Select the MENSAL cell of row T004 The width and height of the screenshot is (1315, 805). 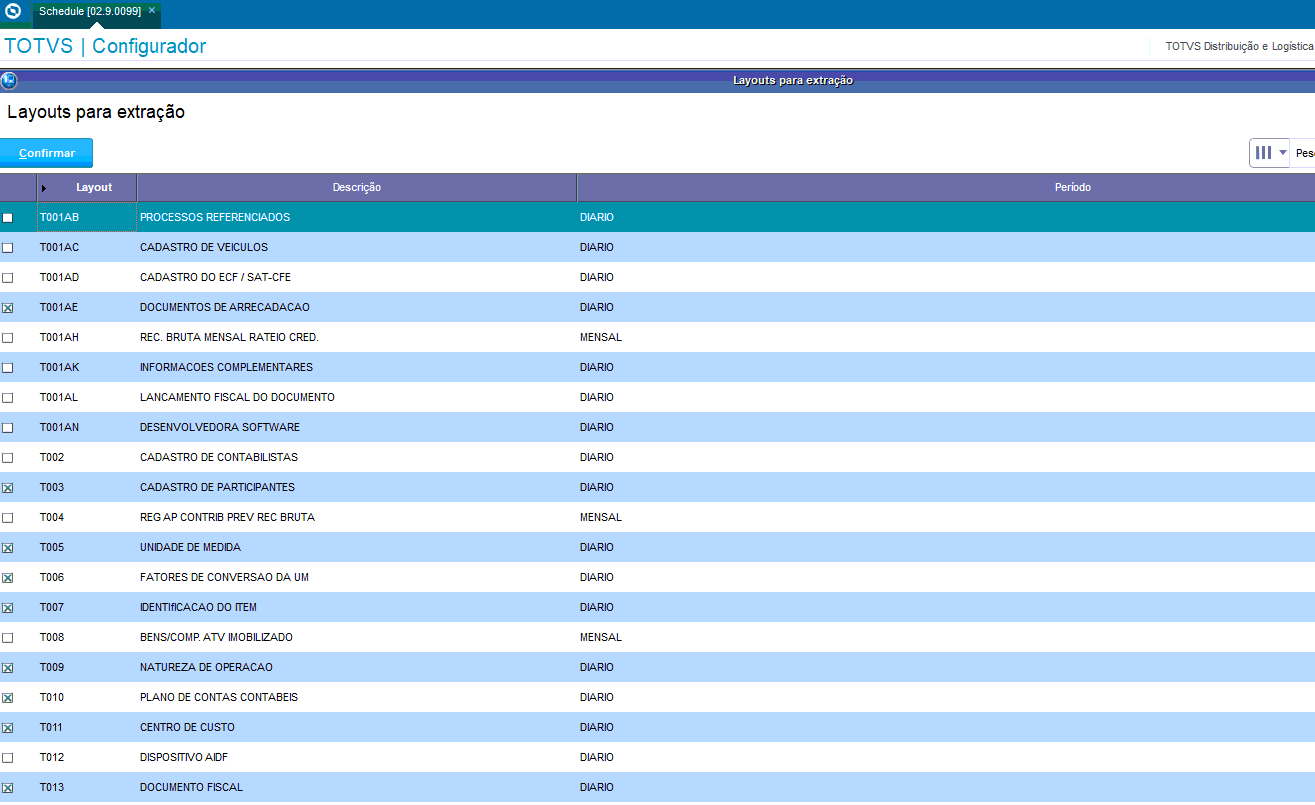click(x=600, y=517)
